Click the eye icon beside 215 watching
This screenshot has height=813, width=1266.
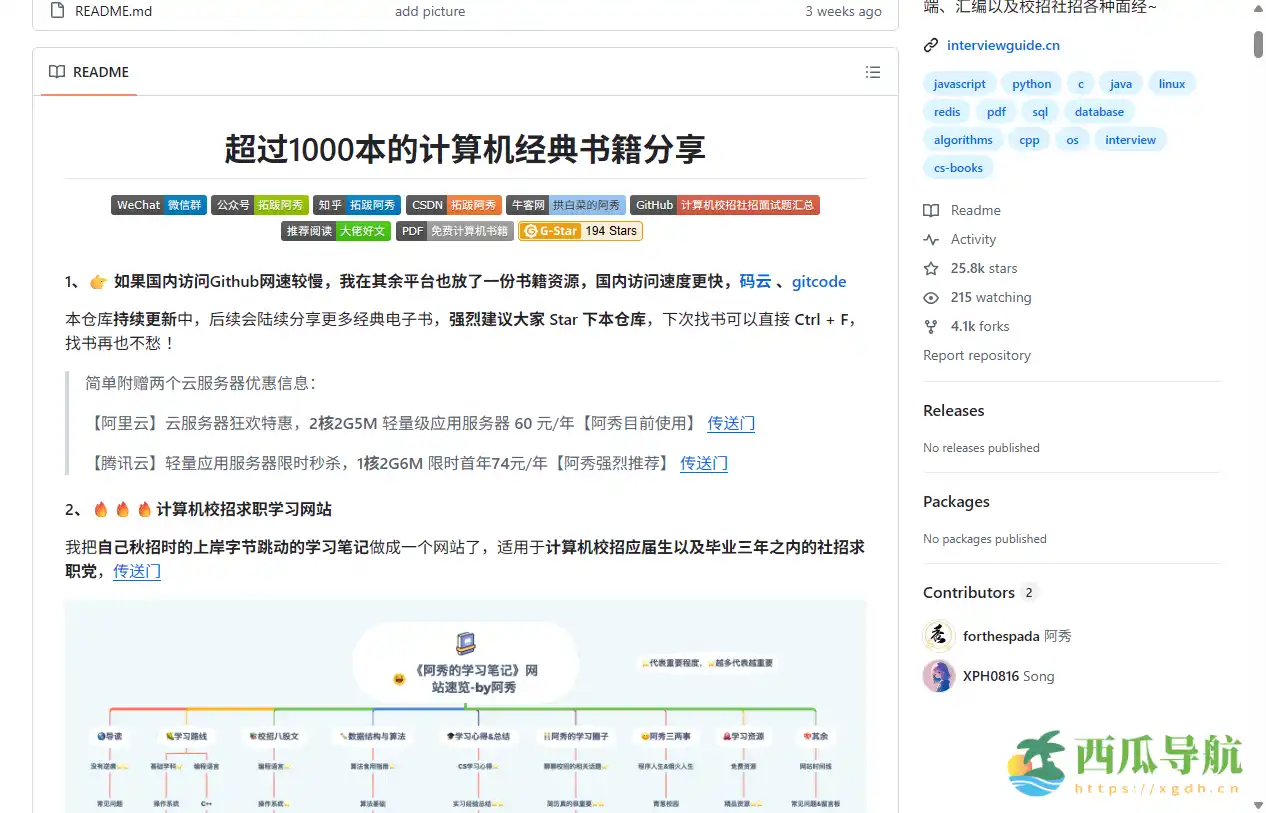(932, 297)
